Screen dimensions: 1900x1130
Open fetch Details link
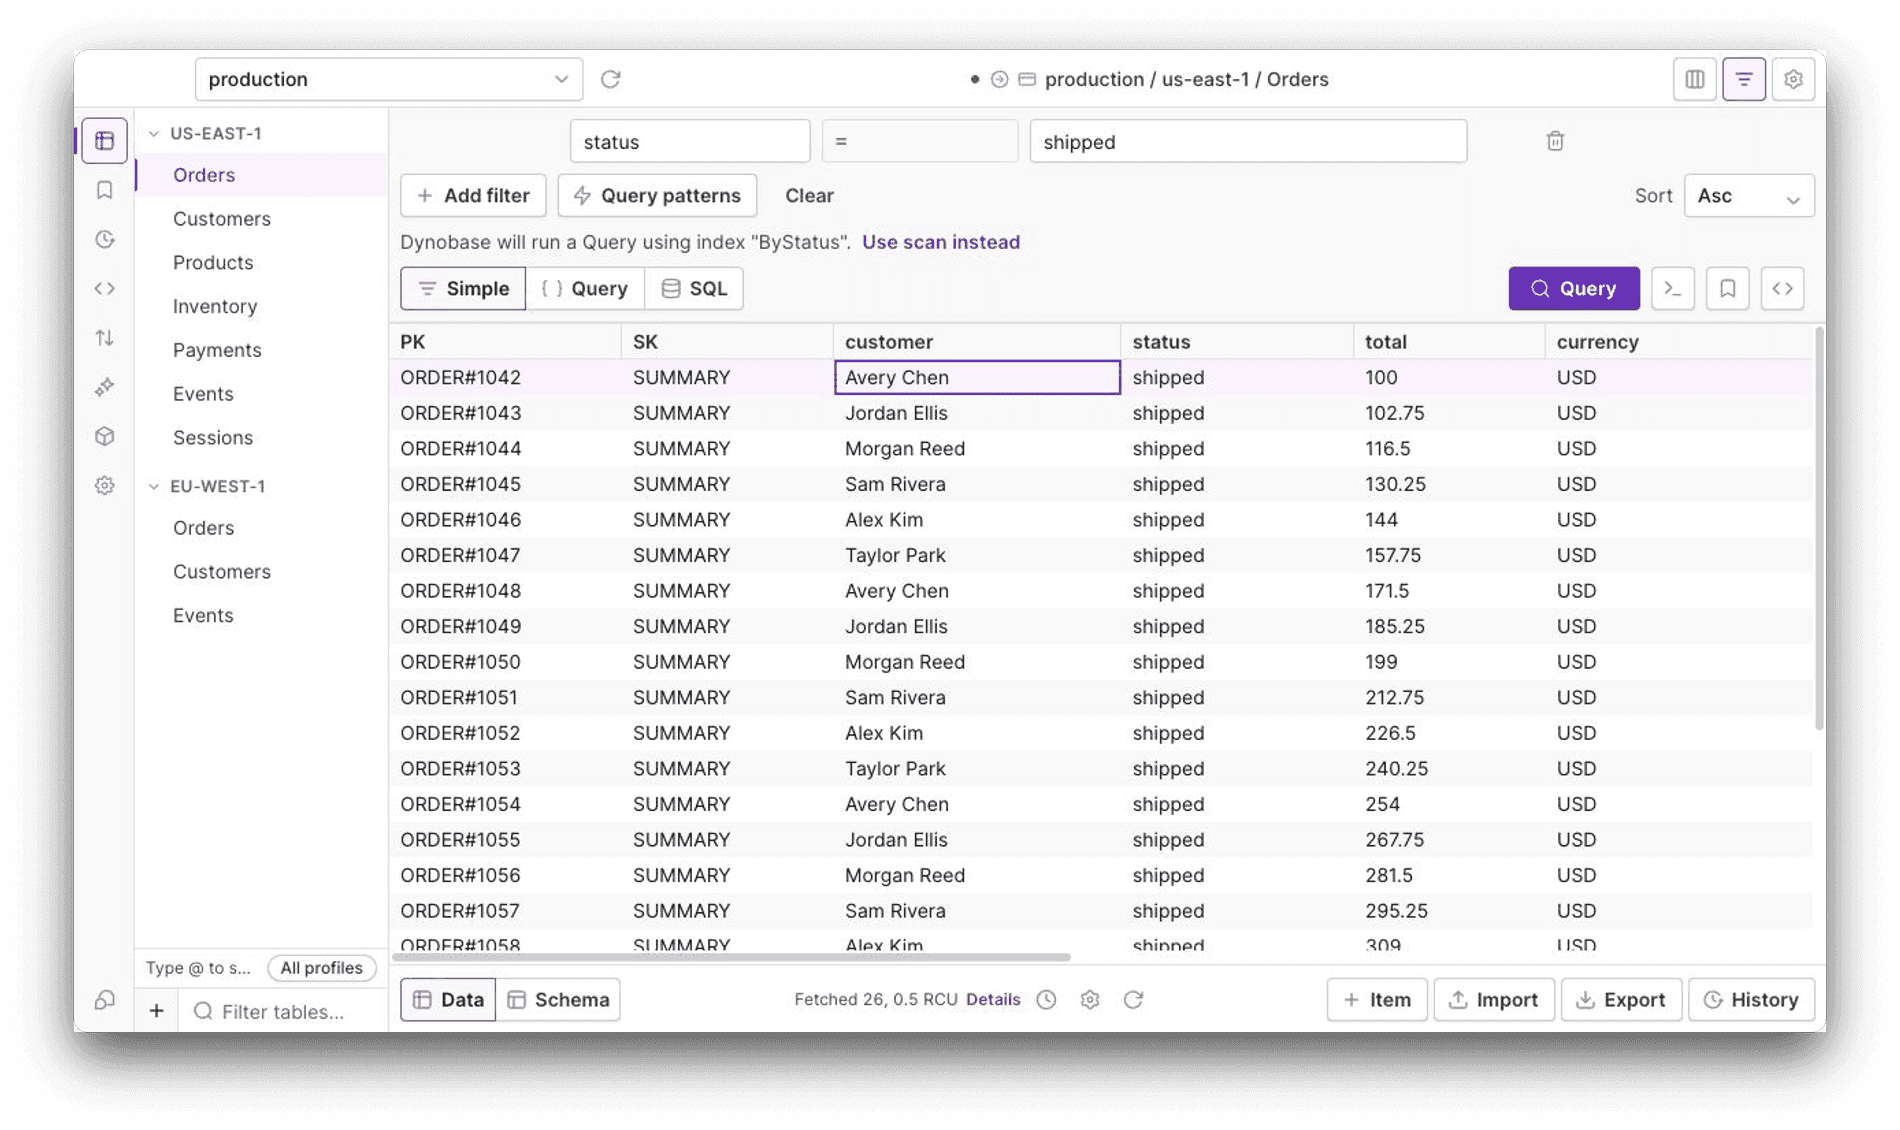click(x=993, y=999)
